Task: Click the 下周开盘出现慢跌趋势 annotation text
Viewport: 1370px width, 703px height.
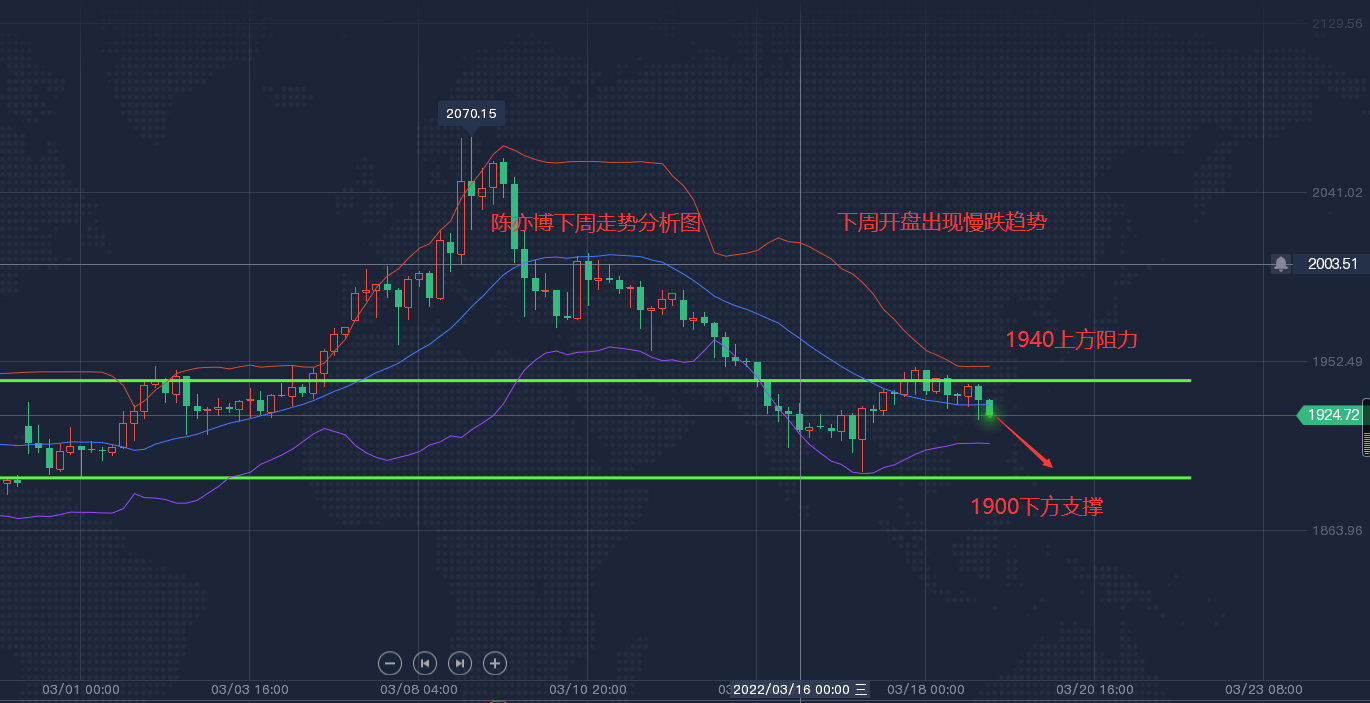Action: pos(941,222)
